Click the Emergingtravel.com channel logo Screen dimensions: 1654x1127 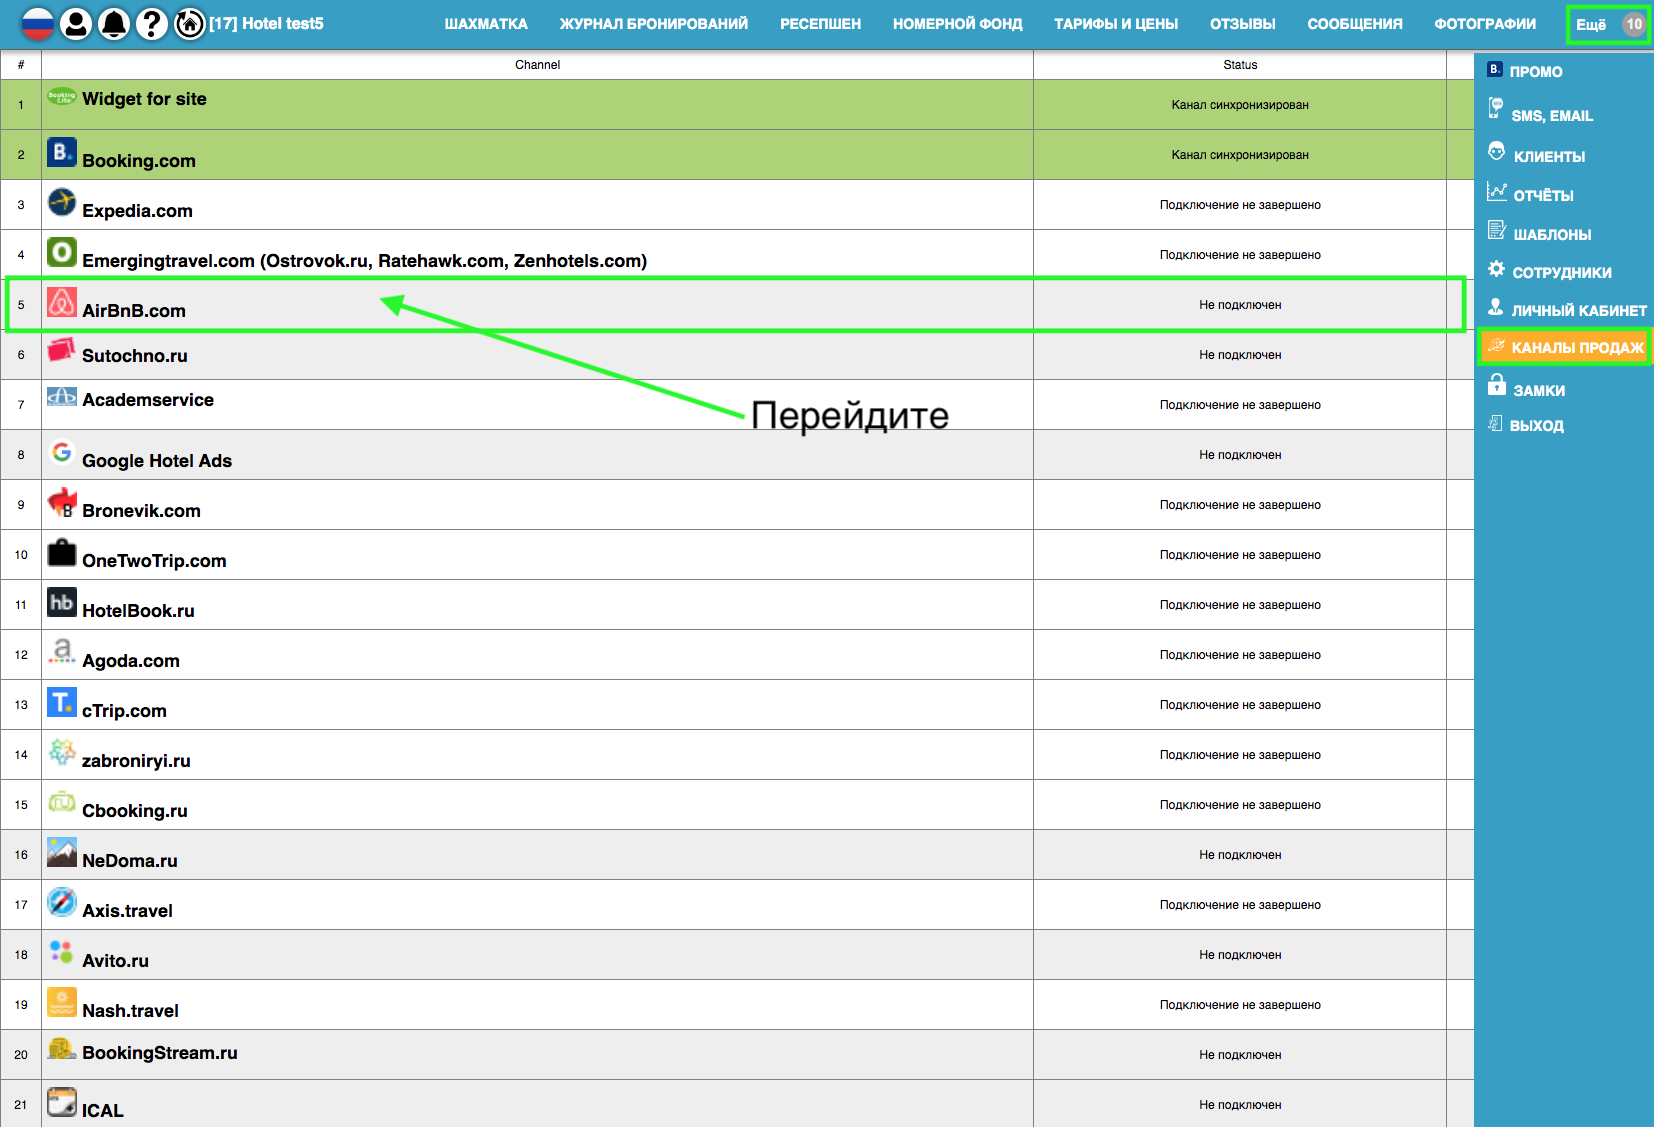(62, 252)
